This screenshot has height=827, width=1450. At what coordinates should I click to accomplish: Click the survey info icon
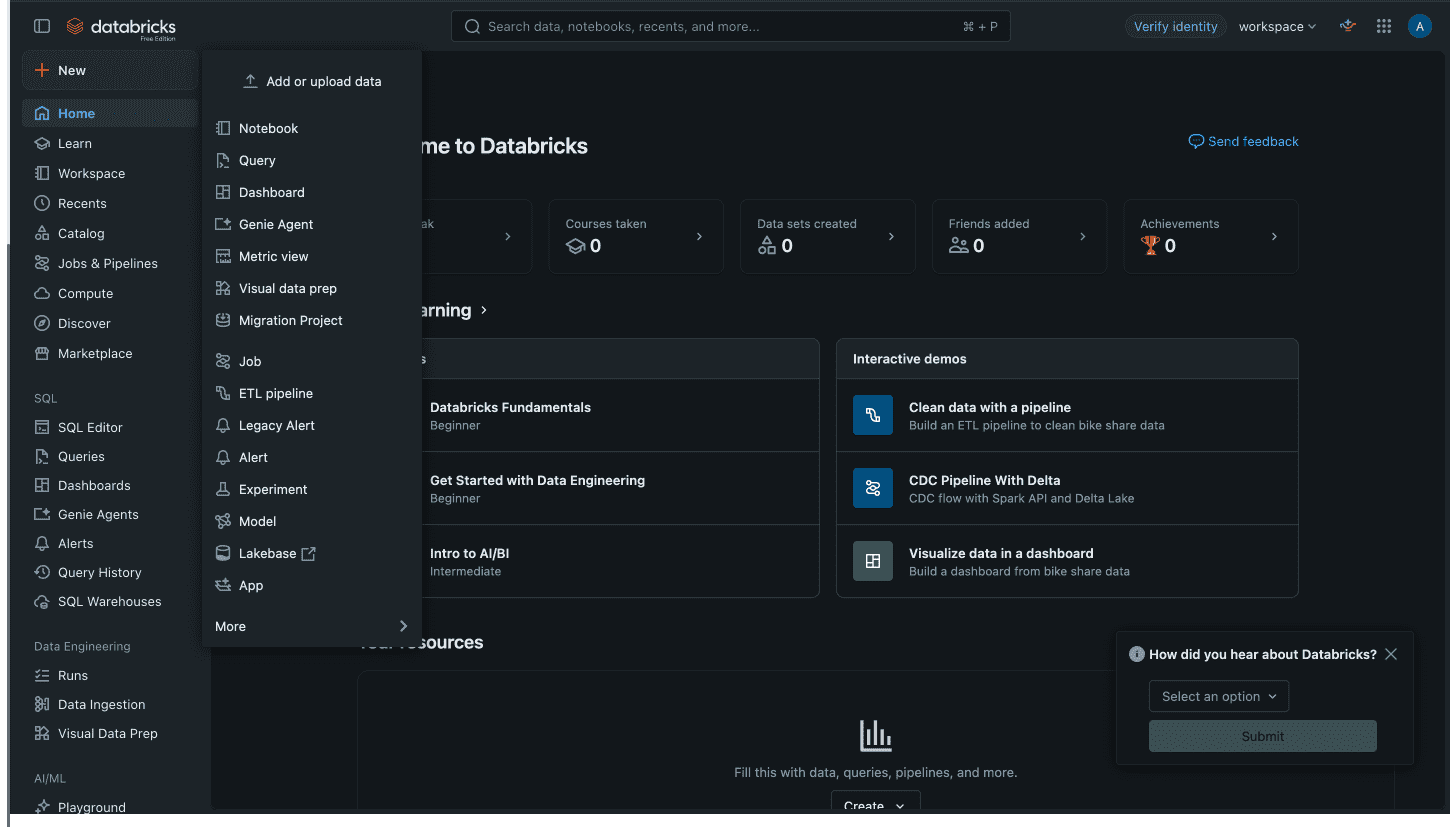1137,654
